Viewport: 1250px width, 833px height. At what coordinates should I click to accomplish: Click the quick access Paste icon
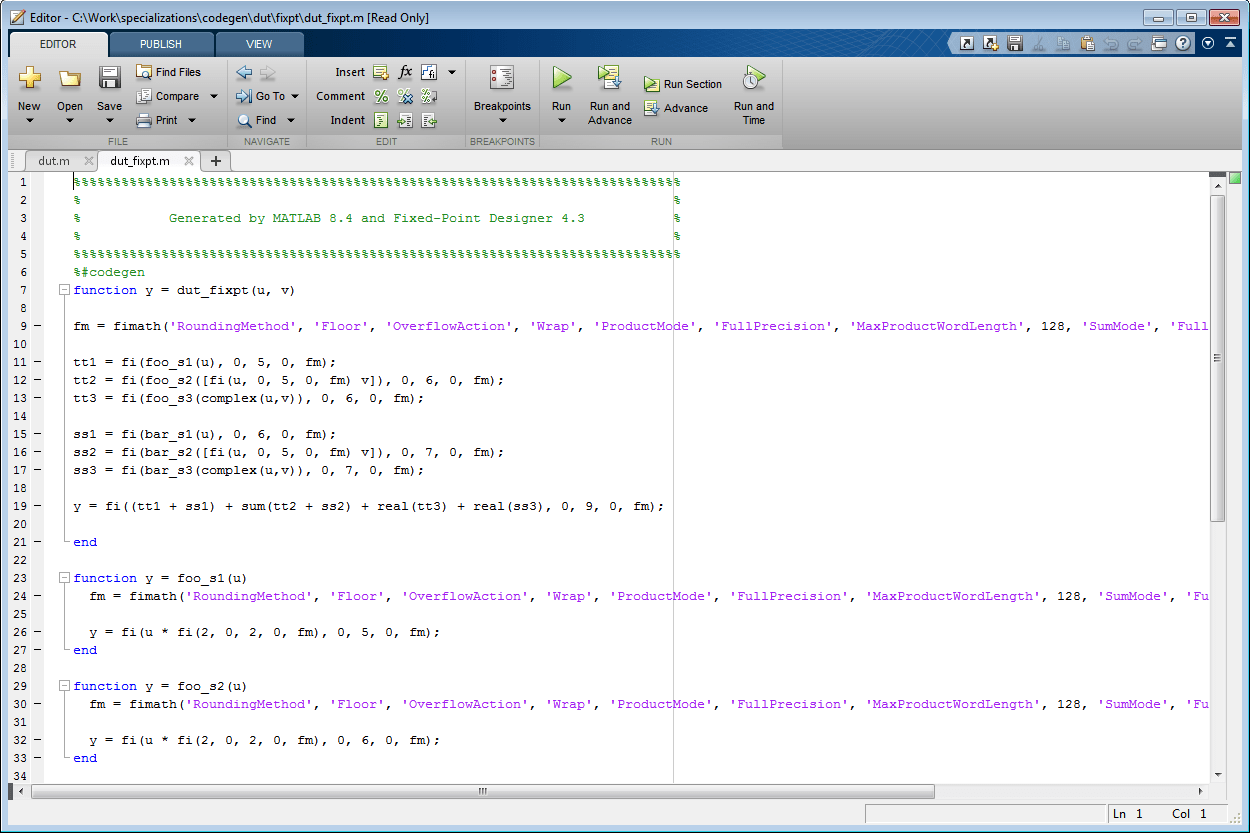click(1087, 43)
